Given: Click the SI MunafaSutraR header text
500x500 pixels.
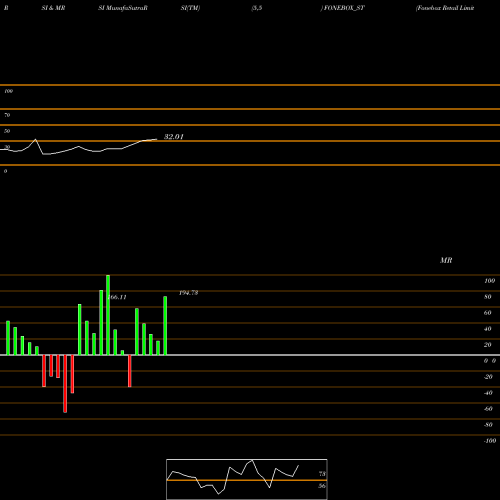Looking at the screenshot, I should 123,8.
